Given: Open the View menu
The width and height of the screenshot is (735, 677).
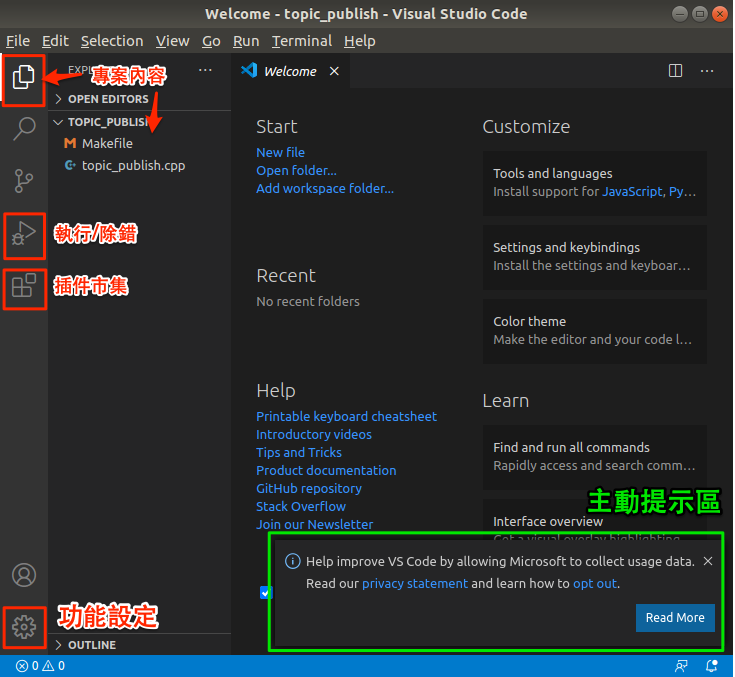Looking at the screenshot, I should click(172, 41).
